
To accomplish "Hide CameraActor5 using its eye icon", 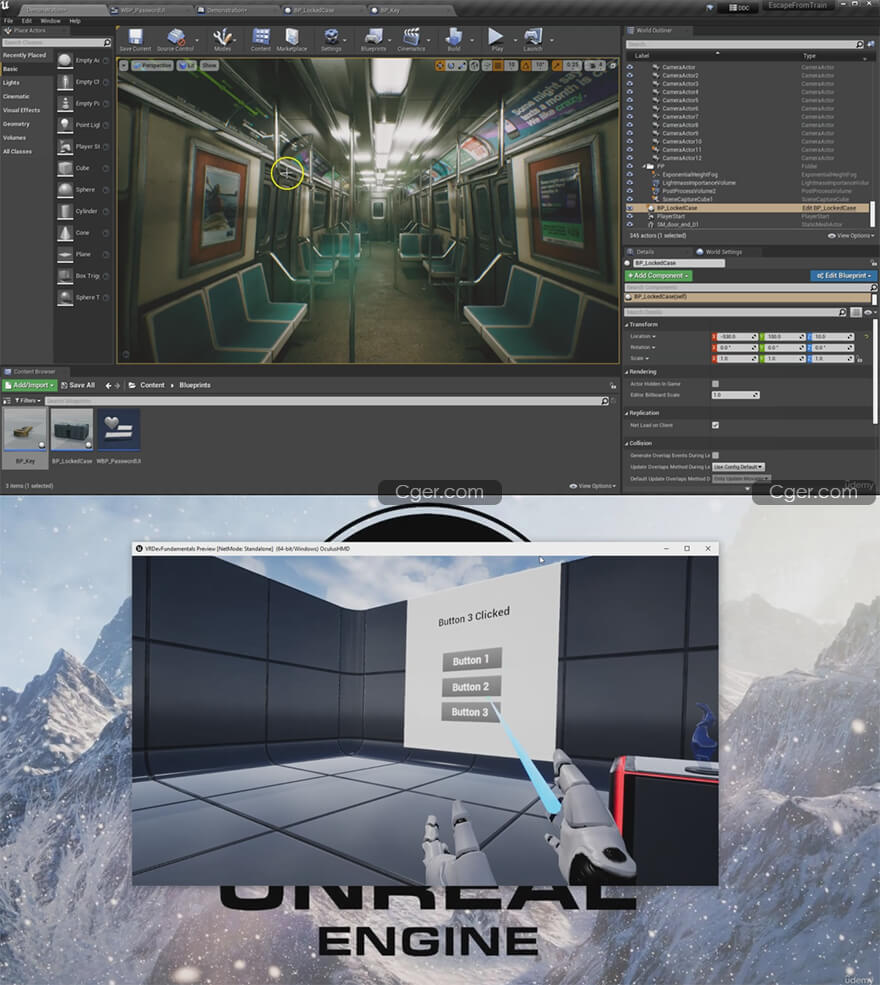I will click(630, 100).
